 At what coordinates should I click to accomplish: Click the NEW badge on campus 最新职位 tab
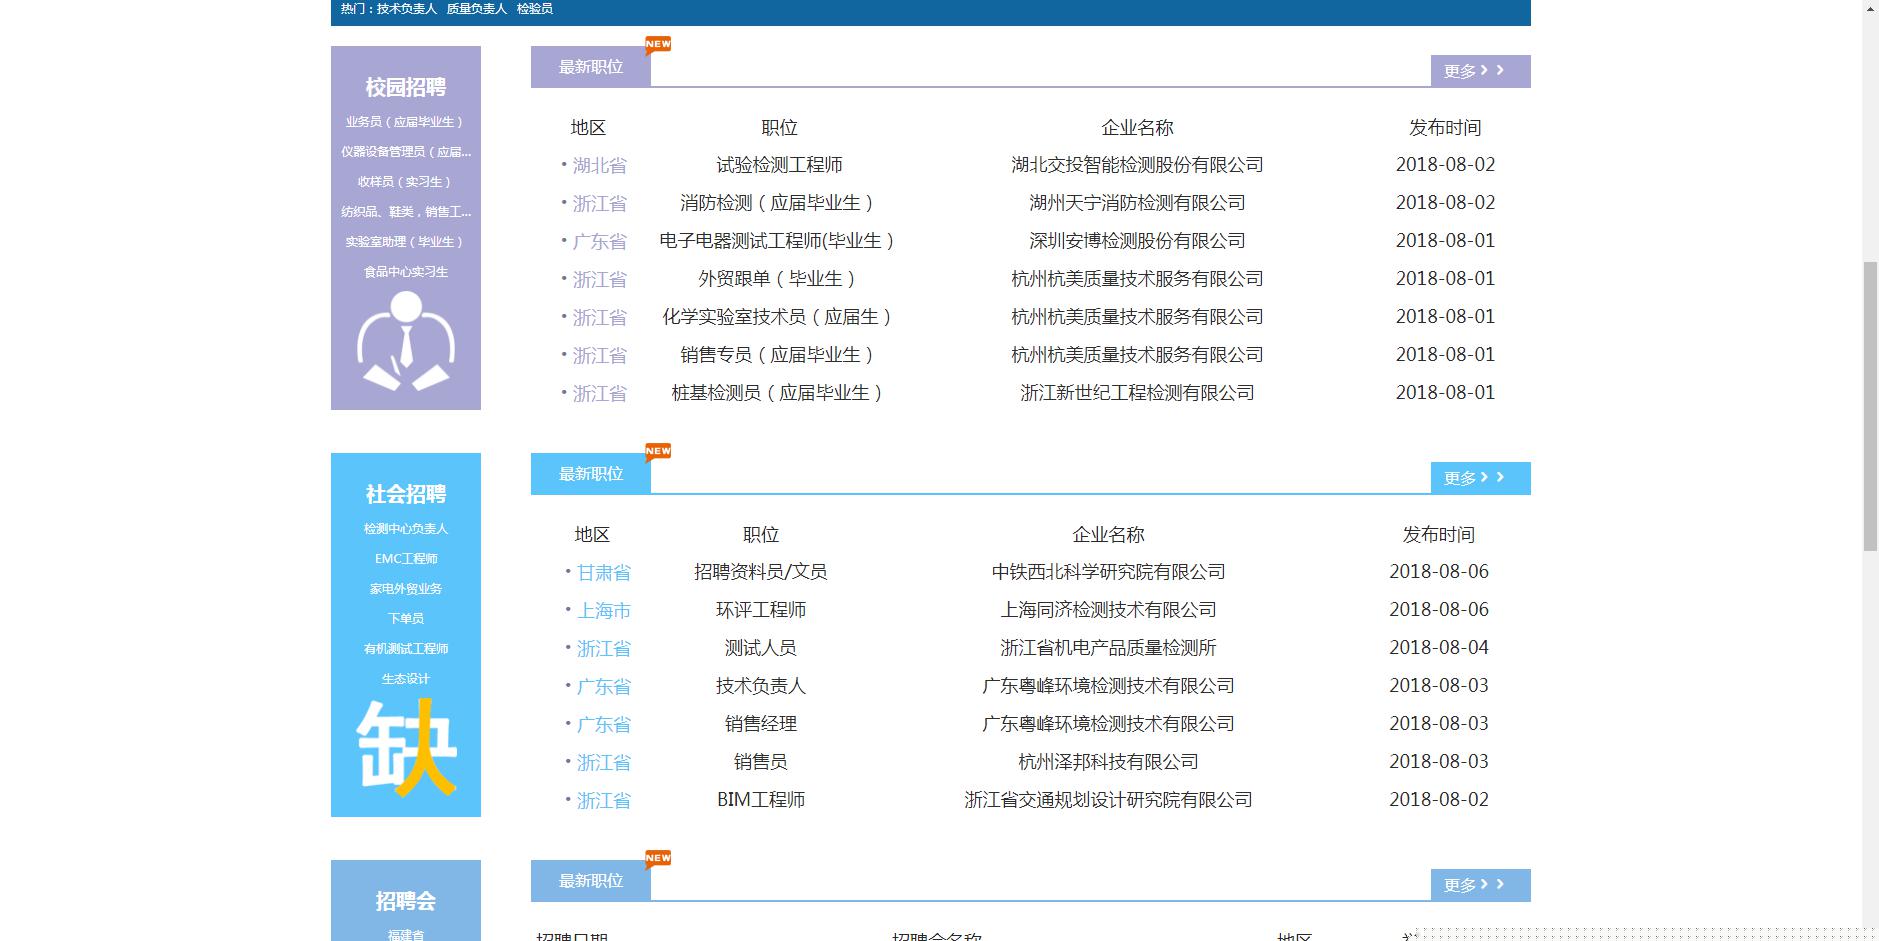tap(658, 45)
